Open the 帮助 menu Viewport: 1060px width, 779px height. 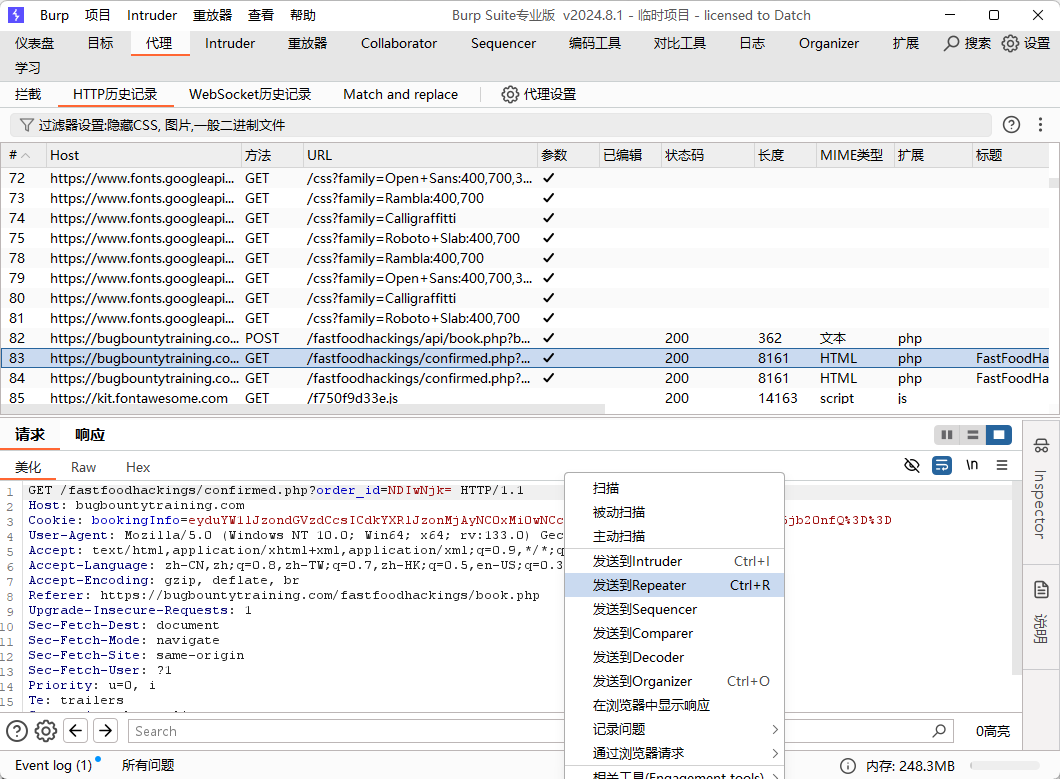pos(302,15)
